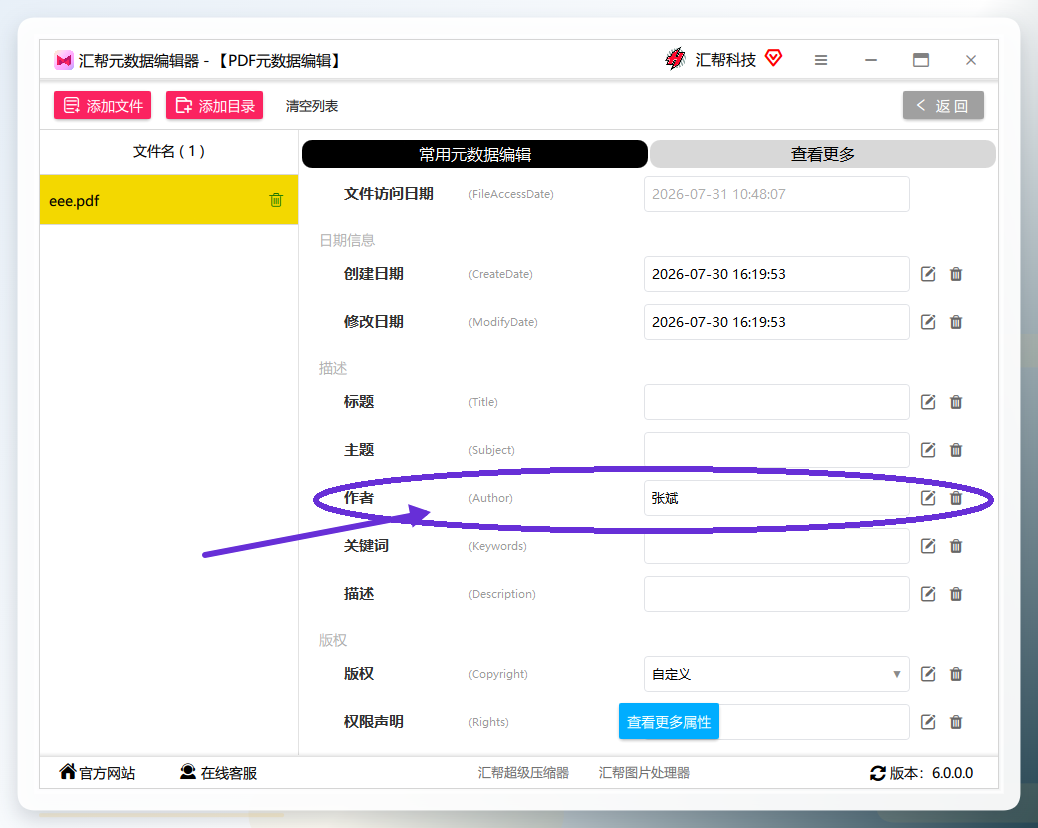The height and width of the screenshot is (828, 1038).
Task: Click trash icon in 描述 (Description) row
Action: pyautogui.click(x=956, y=594)
